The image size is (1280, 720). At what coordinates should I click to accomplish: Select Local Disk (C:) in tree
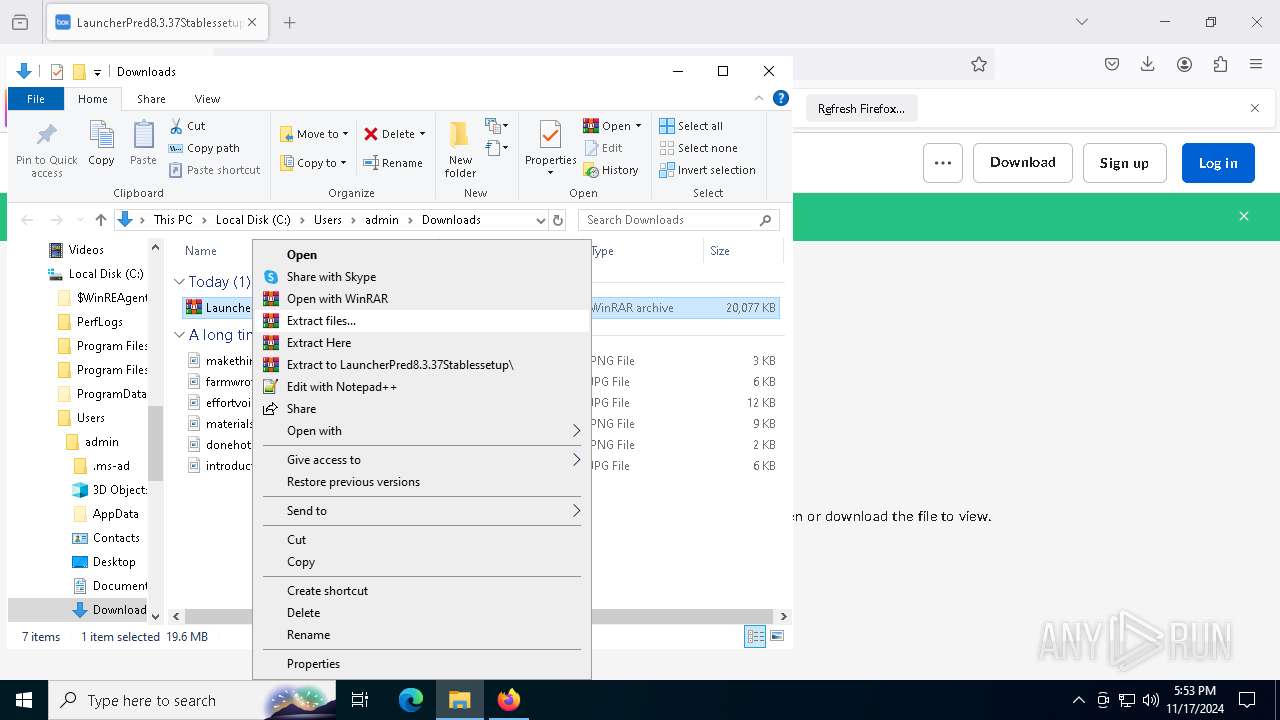point(95,274)
